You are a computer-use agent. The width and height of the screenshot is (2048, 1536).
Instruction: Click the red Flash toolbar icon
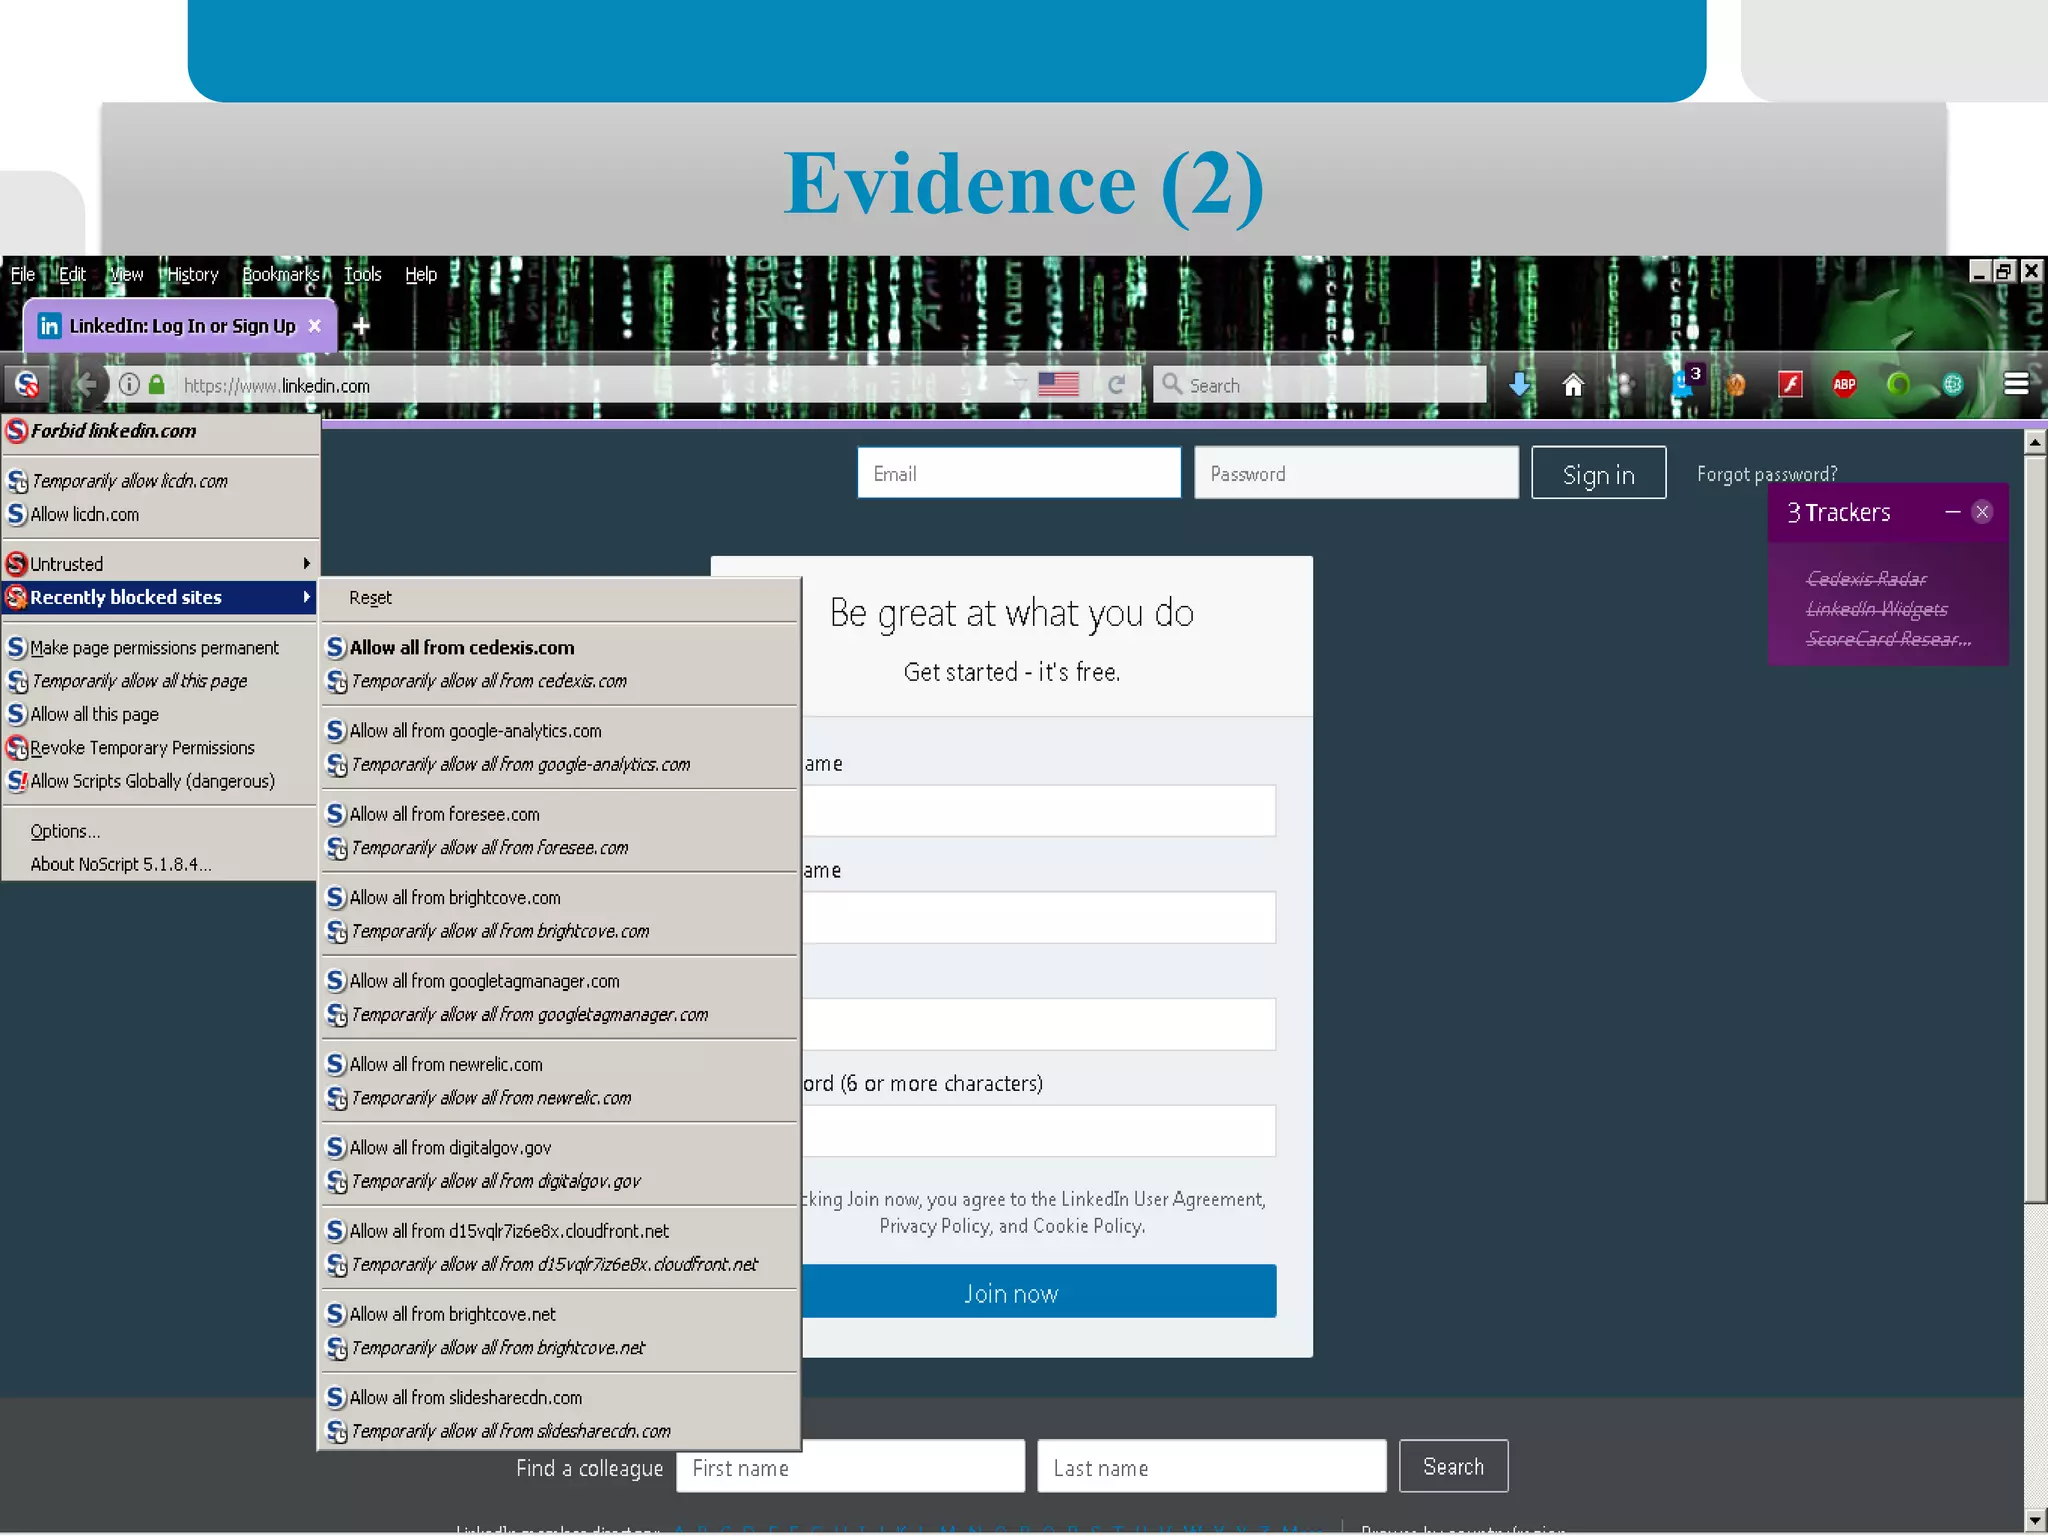coord(1790,384)
